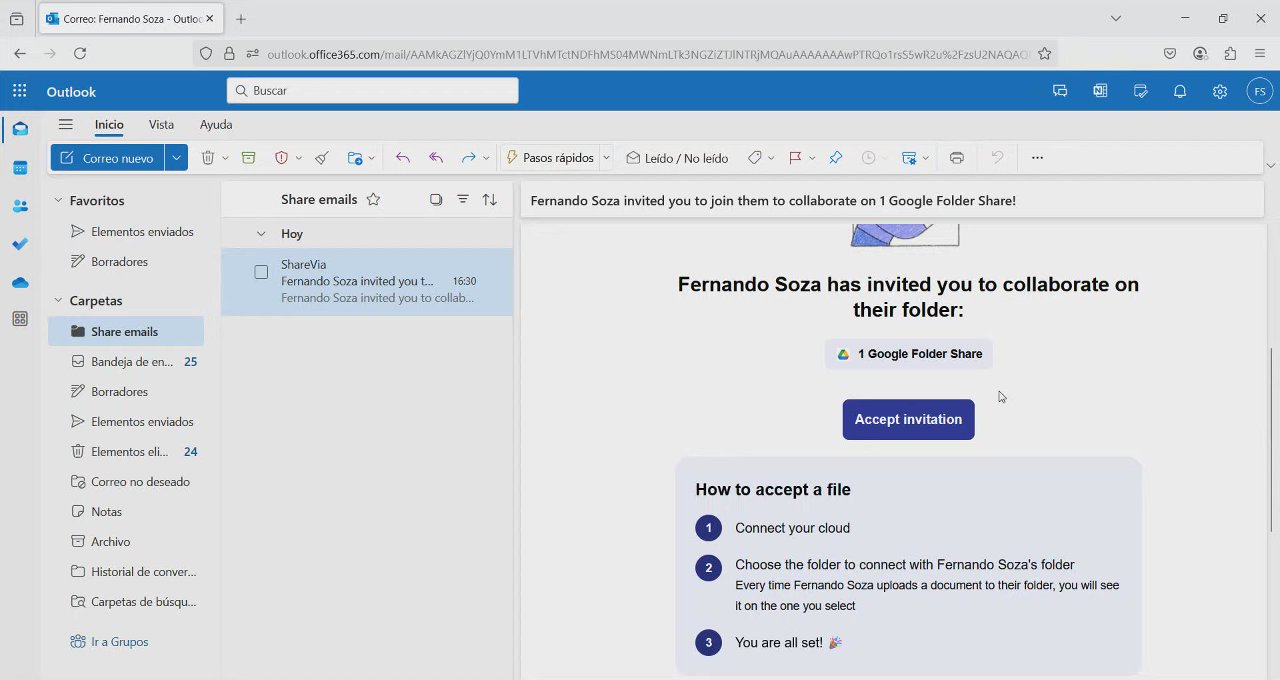The width and height of the screenshot is (1280, 680).
Task: Click the Reply arrow icon
Action: coord(403,158)
